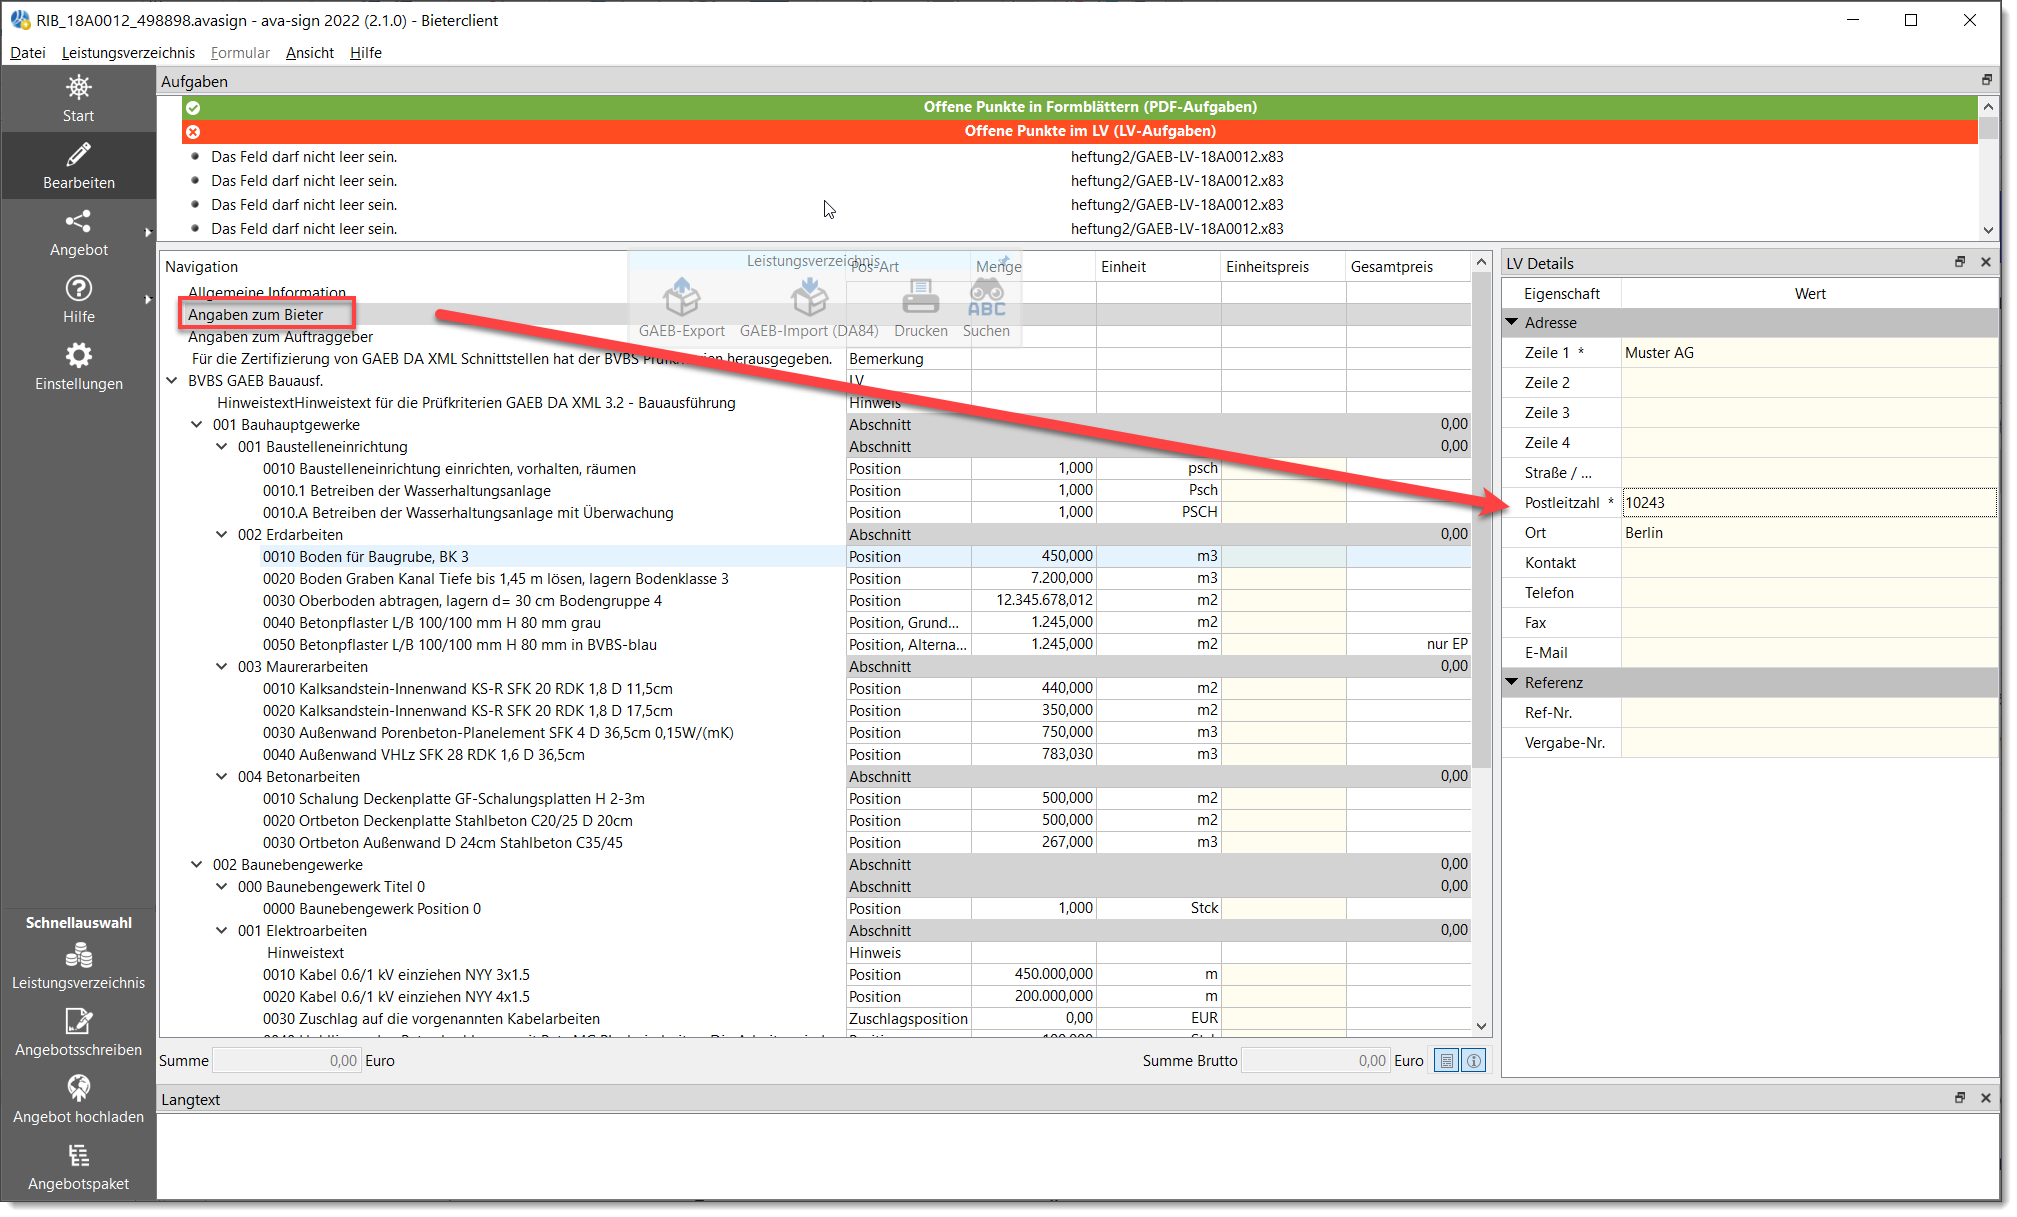Open Einstellungen gear icon
The width and height of the screenshot is (2017, 1217).
click(78, 355)
